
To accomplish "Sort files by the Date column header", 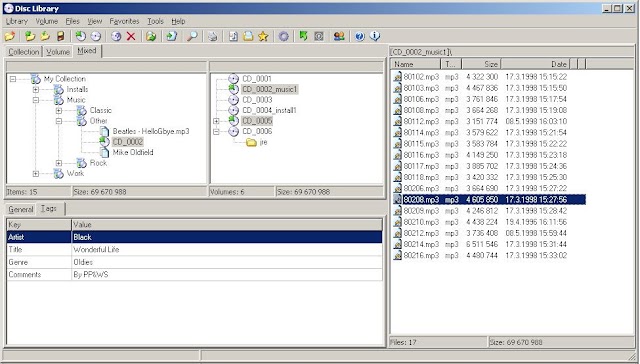I will click(535, 64).
